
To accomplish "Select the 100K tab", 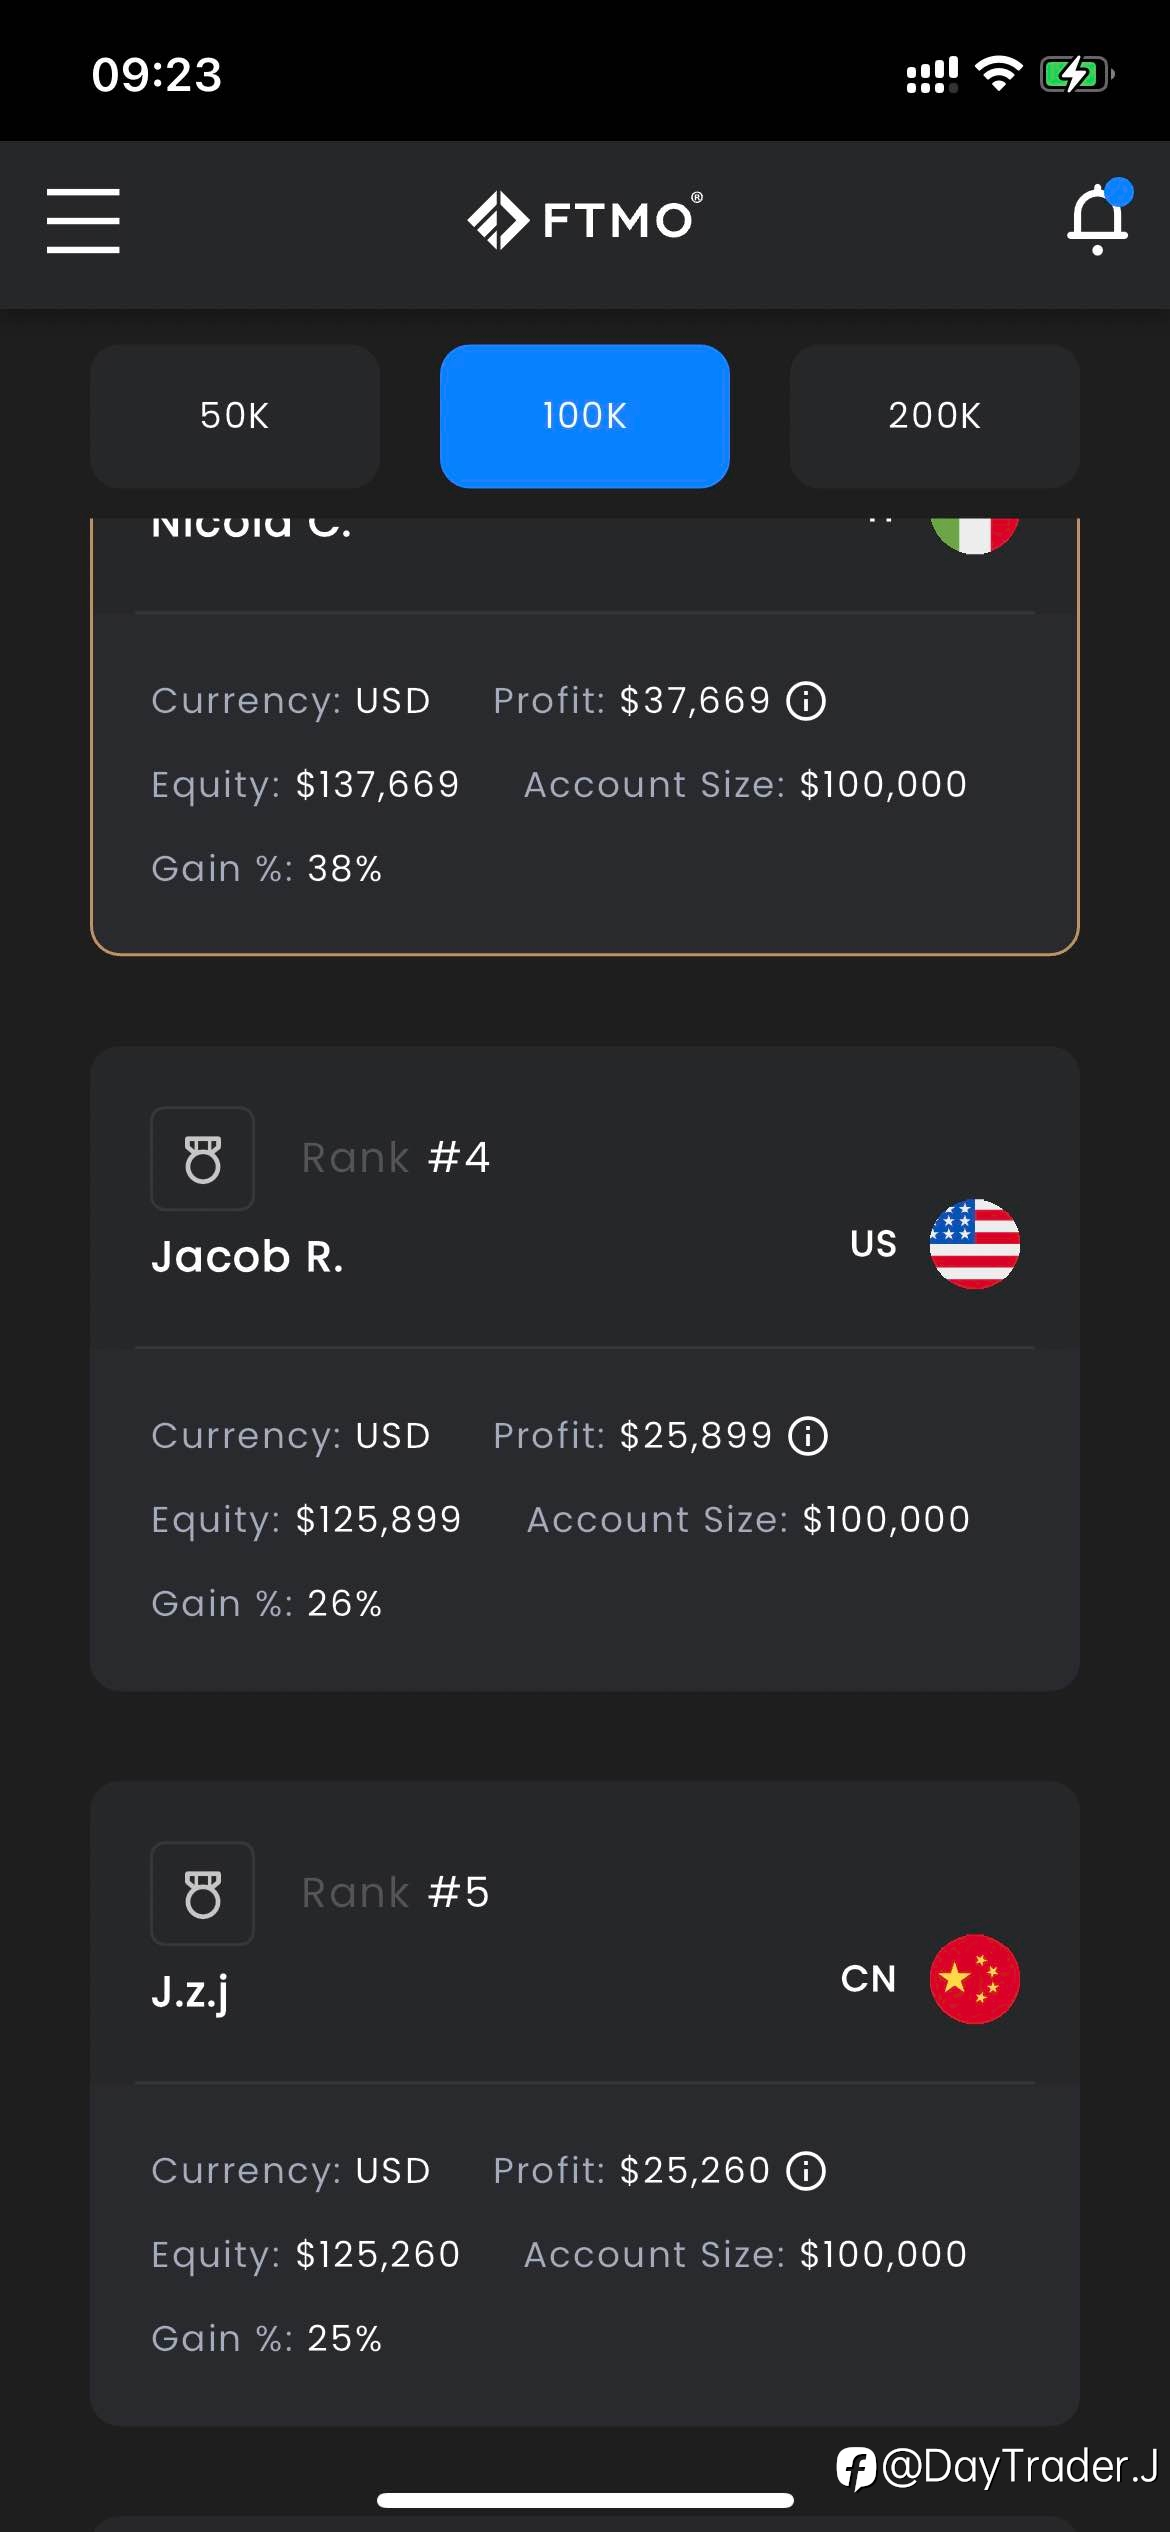I will (585, 416).
